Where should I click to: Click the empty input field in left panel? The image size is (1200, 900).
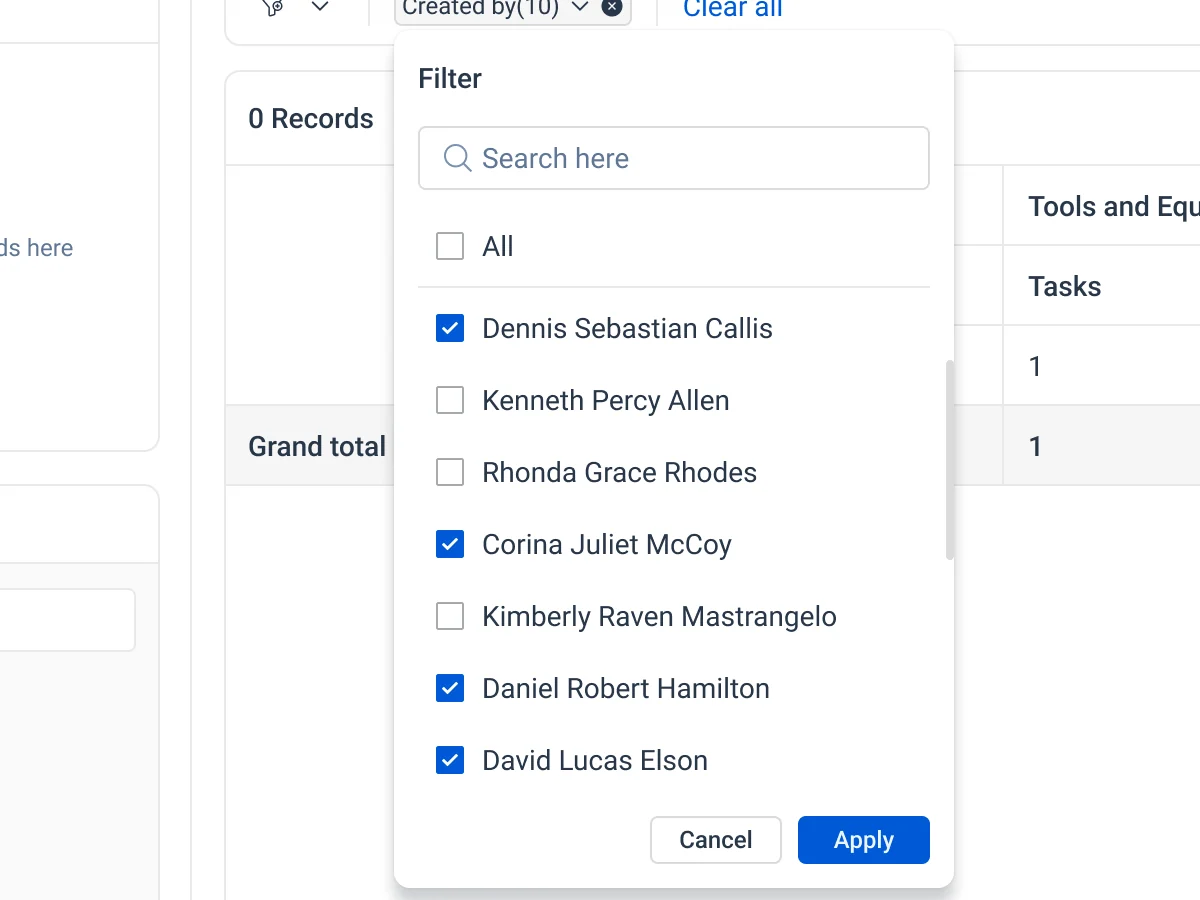(67, 620)
